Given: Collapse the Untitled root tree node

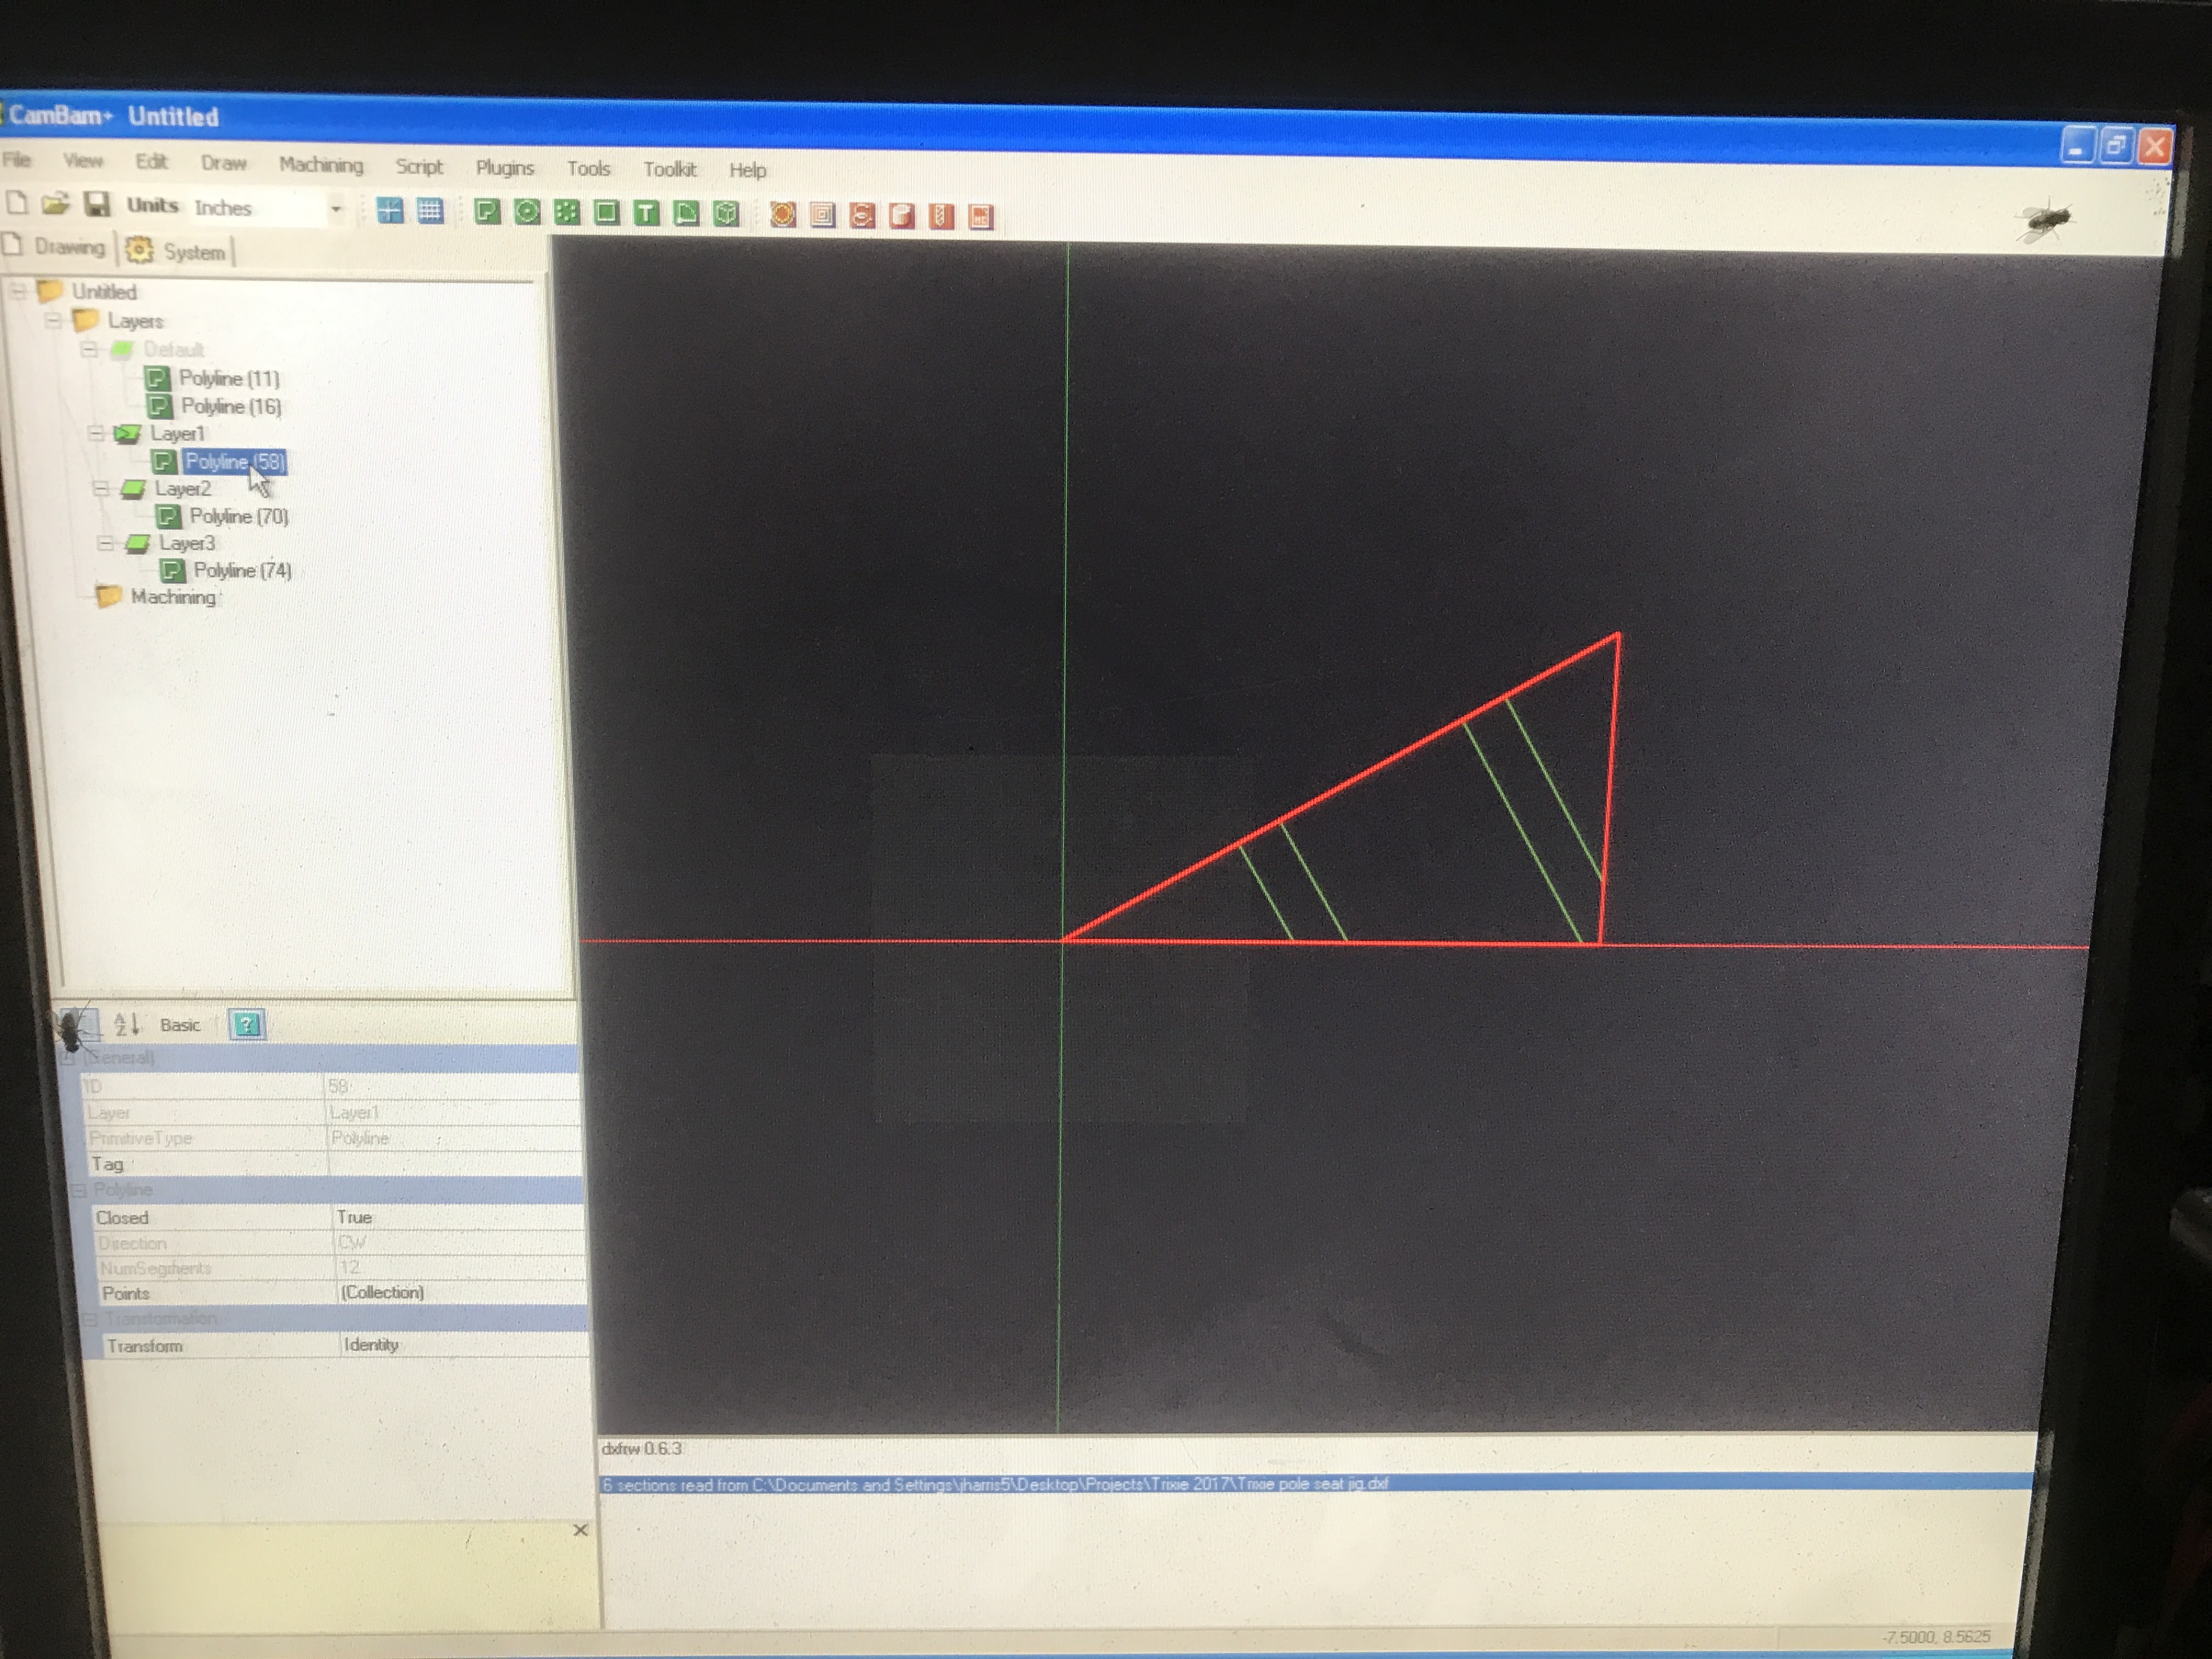Looking at the screenshot, I should 17,291.
